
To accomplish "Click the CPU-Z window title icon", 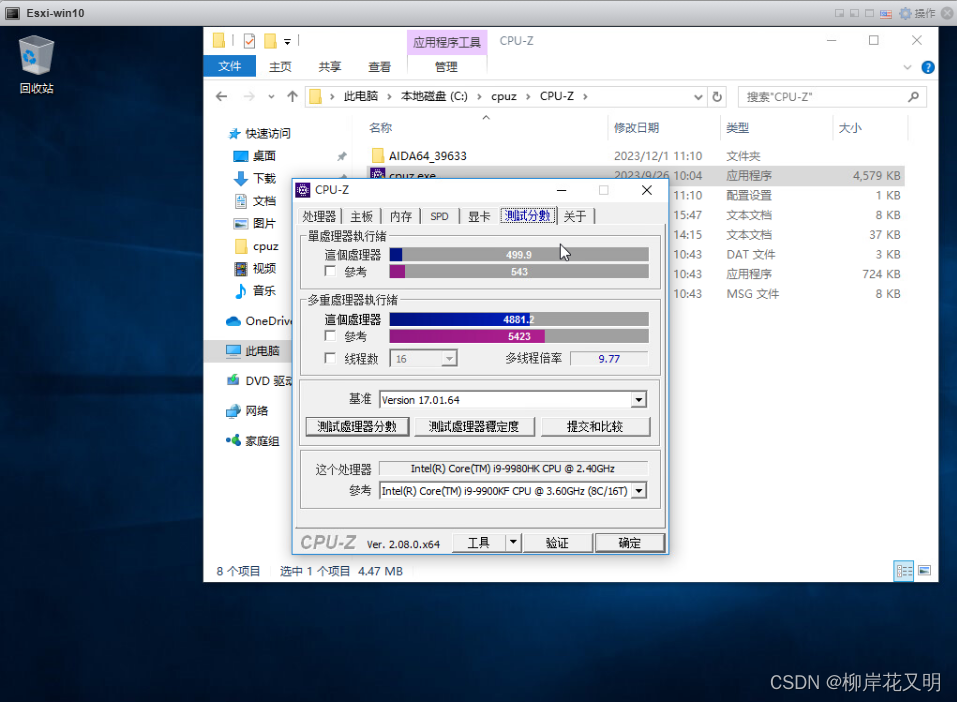I will point(303,190).
